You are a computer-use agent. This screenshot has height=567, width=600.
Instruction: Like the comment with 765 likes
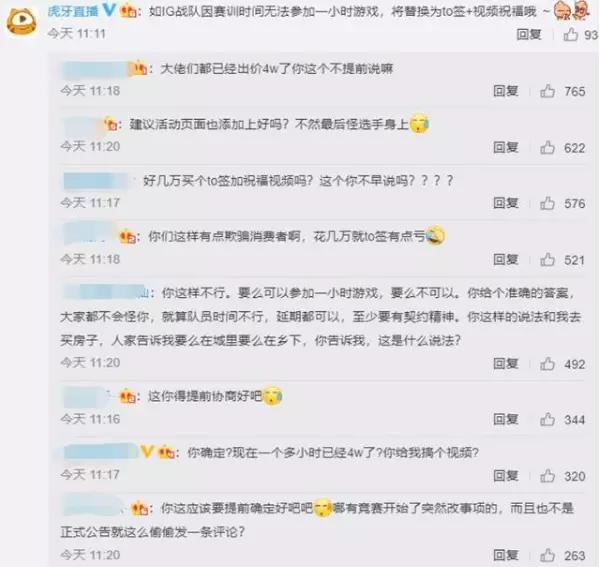coord(547,91)
